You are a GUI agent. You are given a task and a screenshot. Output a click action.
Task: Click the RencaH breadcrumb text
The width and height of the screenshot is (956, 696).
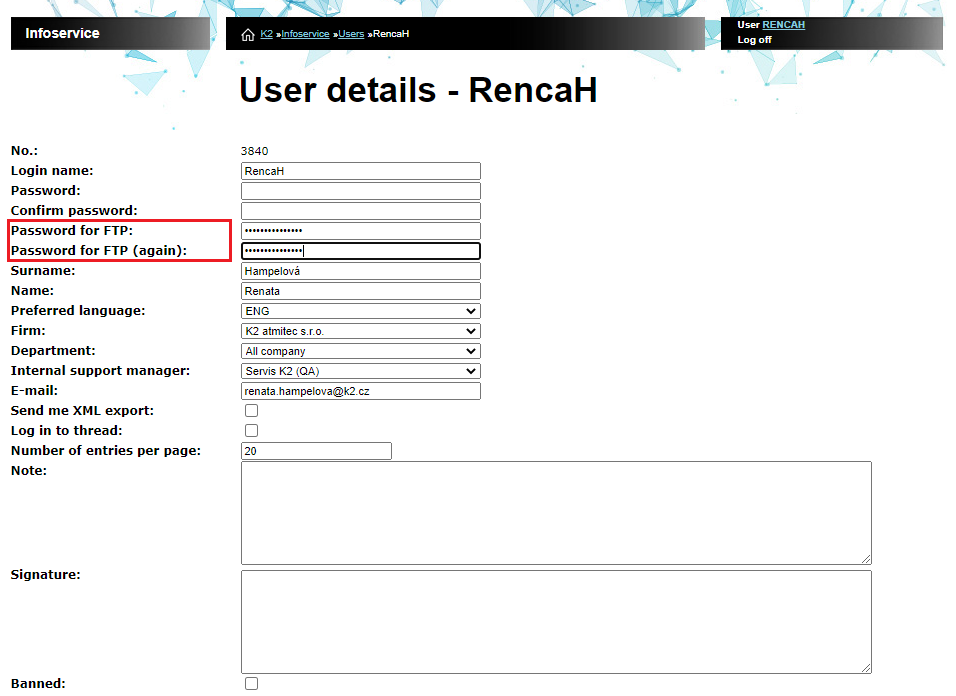pyautogui.click(x=391, y=34)
